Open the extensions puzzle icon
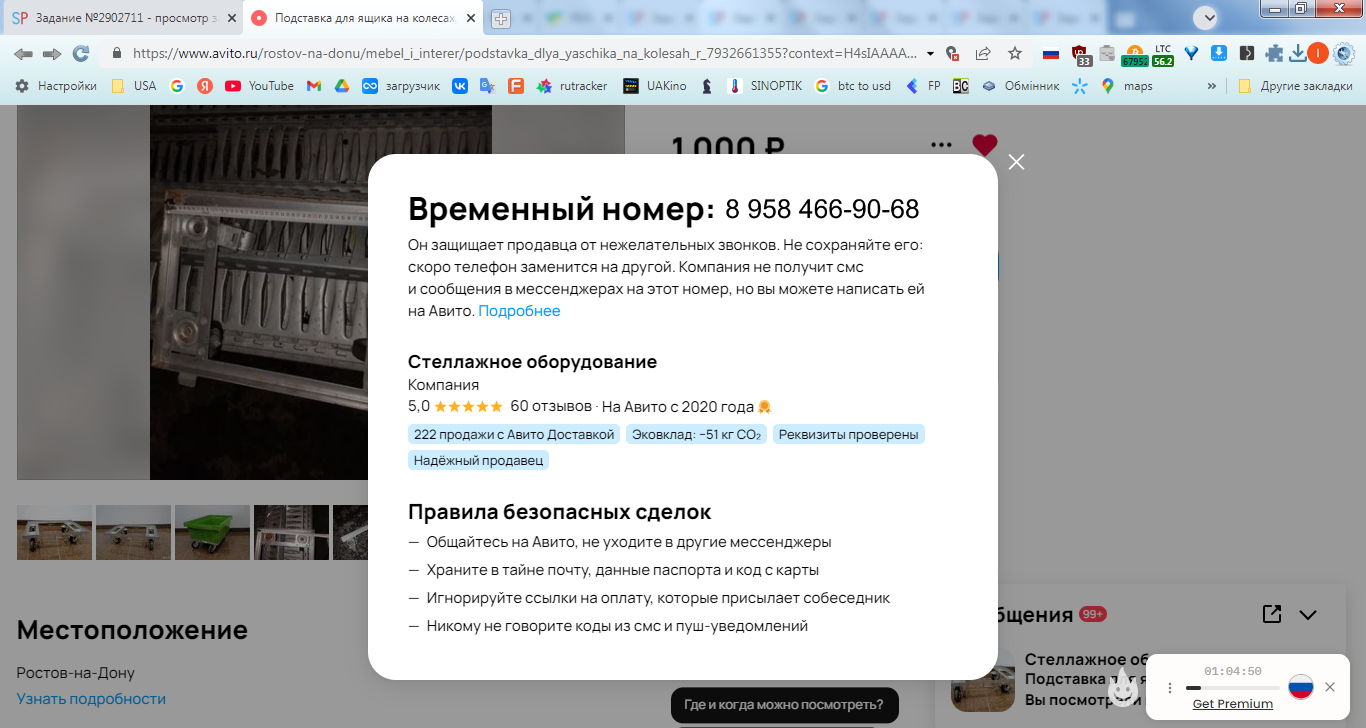This screenshot has height=728, width=1366. click(1274, 53)
